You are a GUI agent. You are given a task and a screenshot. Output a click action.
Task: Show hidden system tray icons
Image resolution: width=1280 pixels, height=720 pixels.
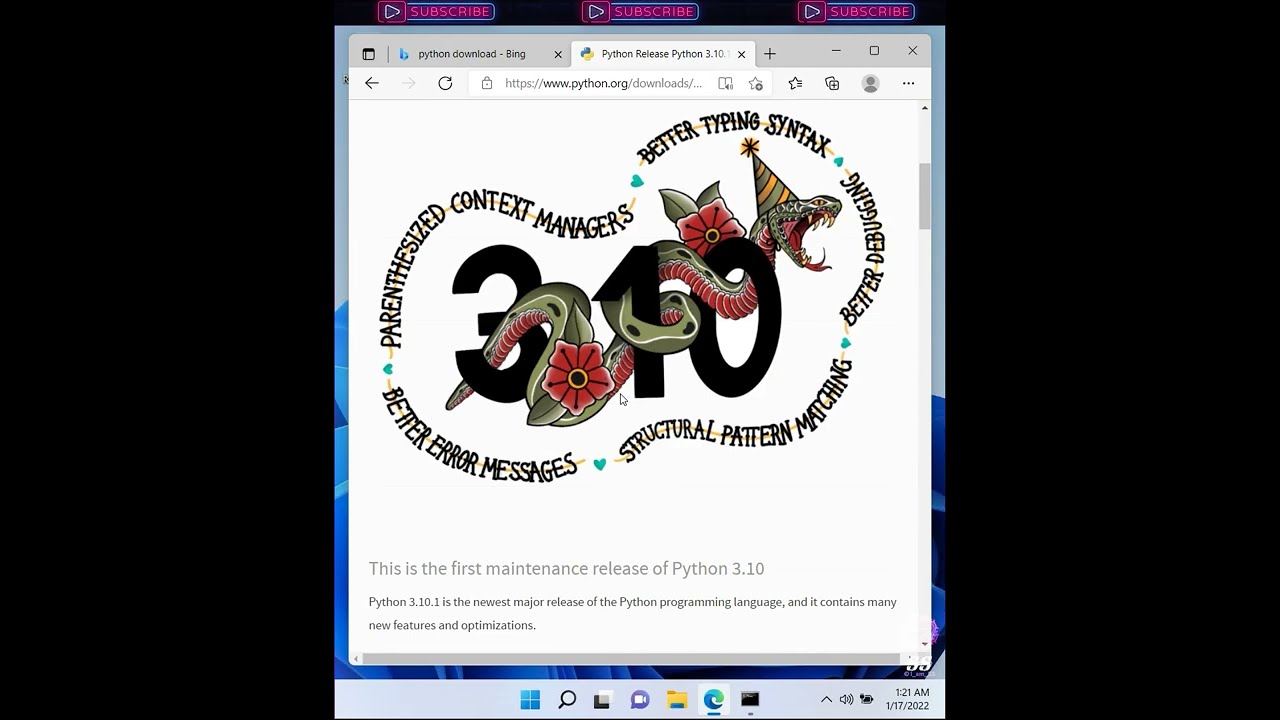[826, 700]
